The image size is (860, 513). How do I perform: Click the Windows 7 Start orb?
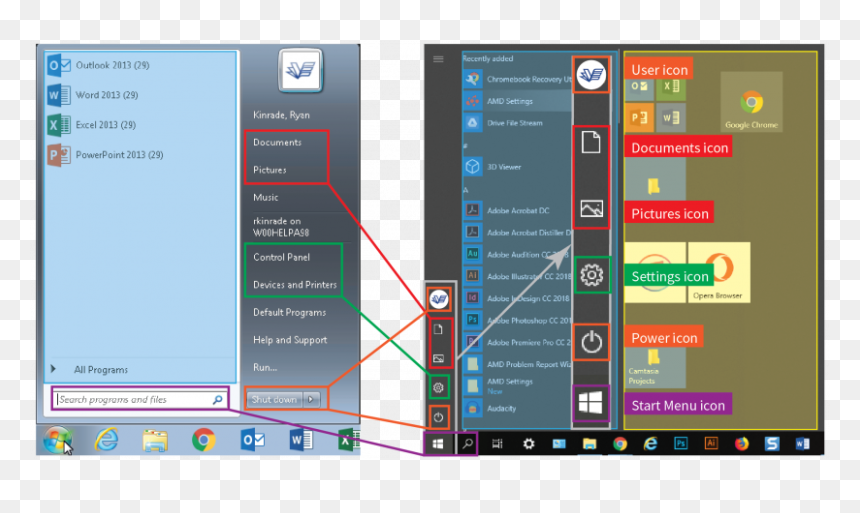(x=58, y=439)
